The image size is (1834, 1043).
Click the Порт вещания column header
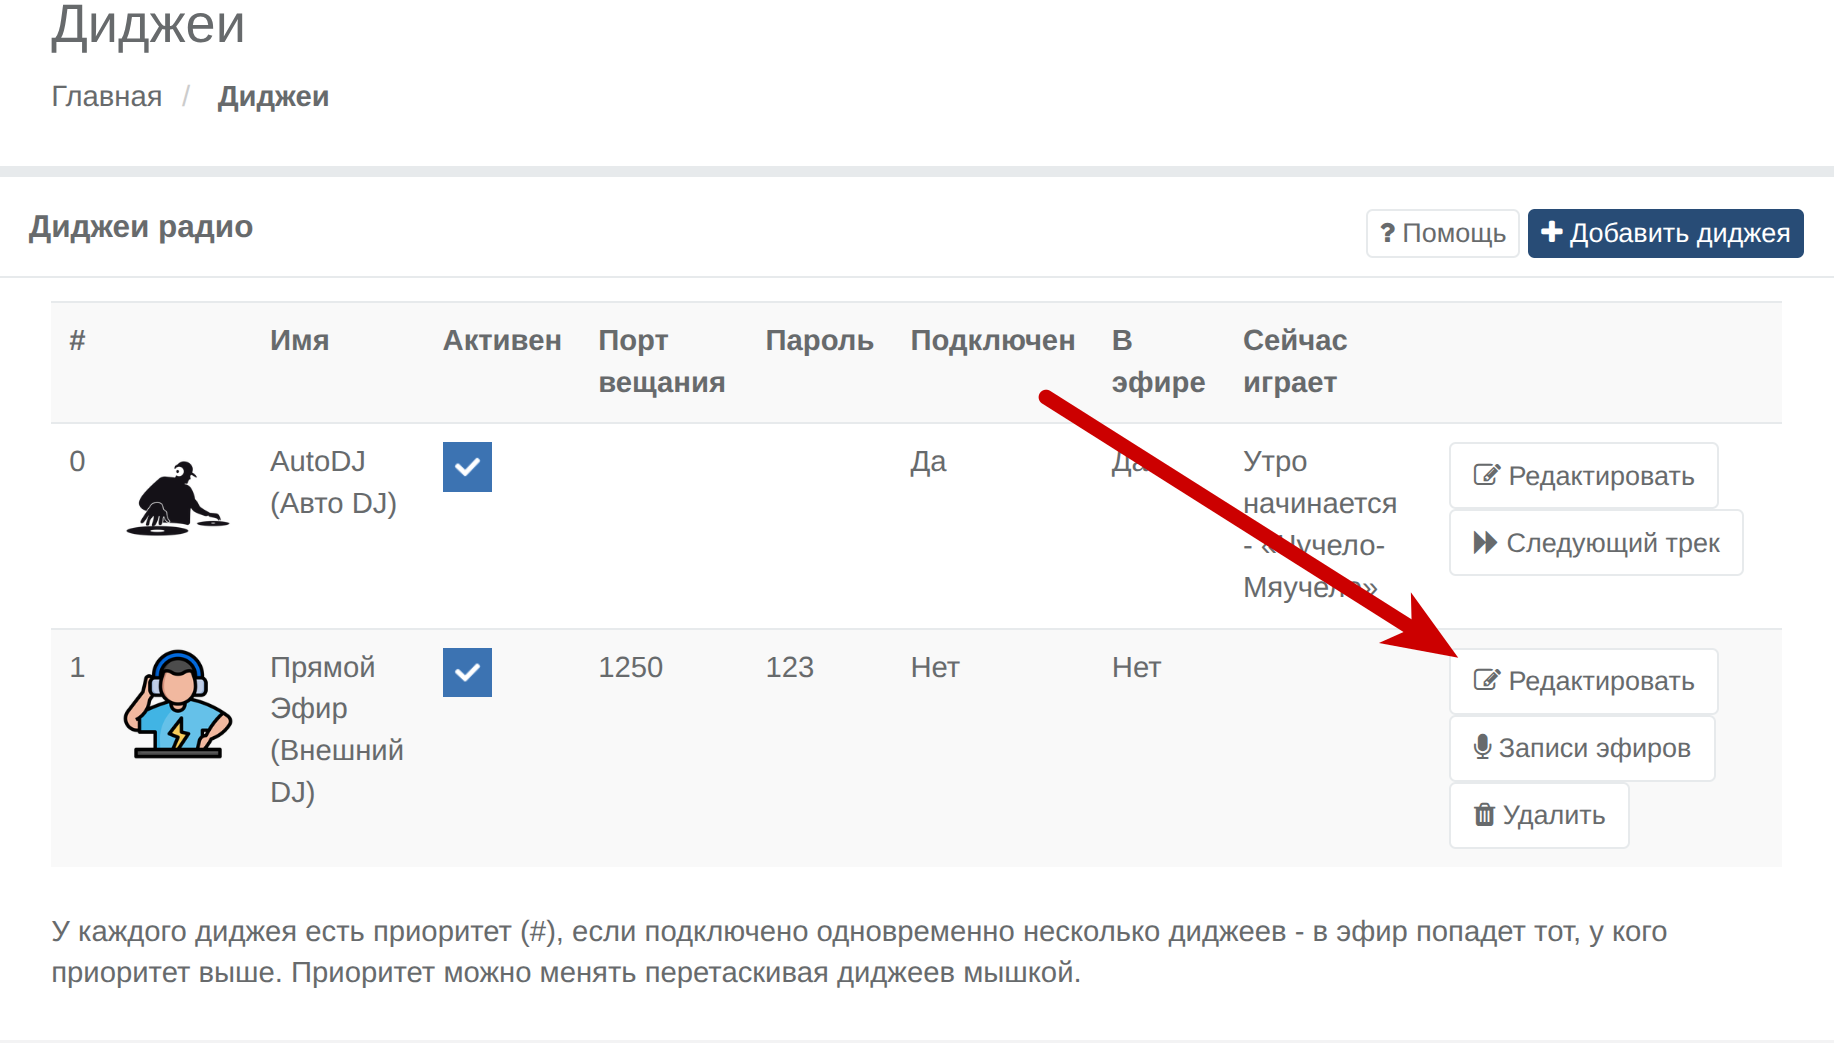tap(661, 361)
